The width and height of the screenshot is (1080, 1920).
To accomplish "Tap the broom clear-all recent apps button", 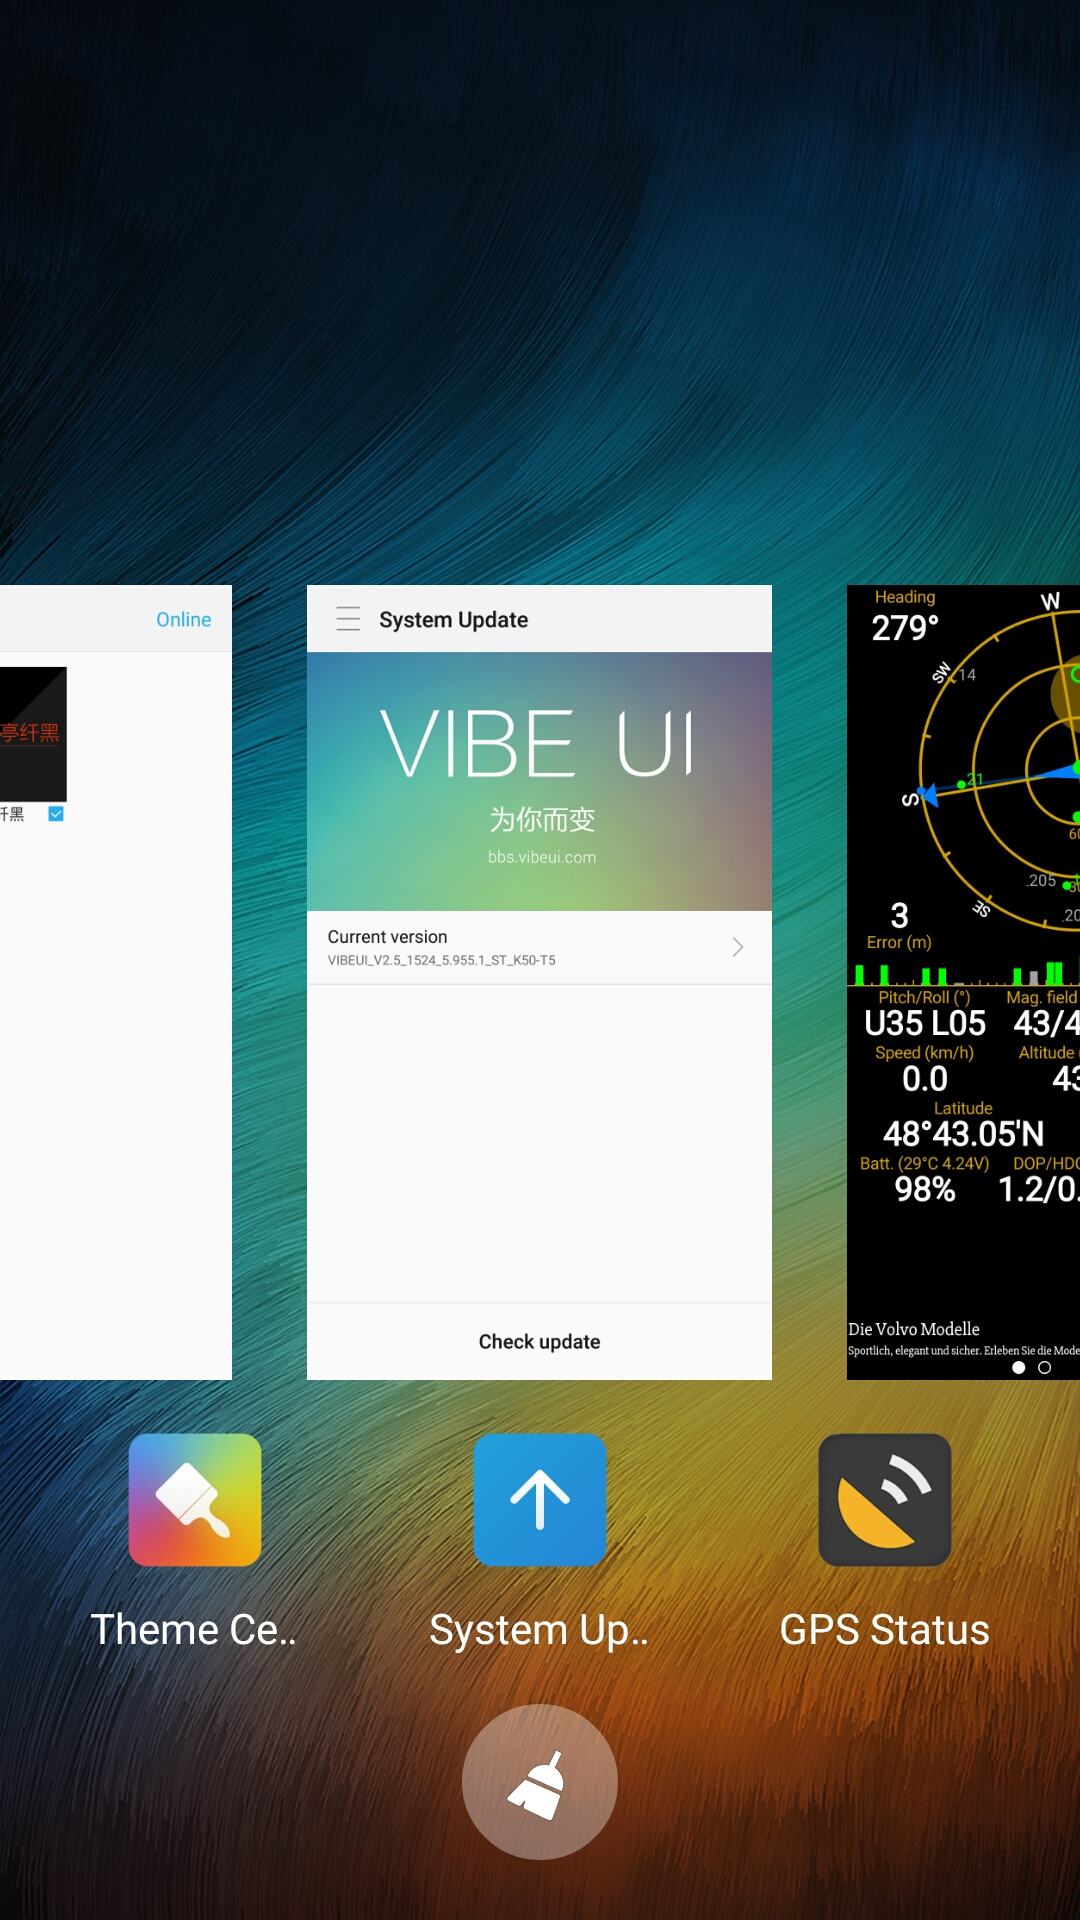I will coord(540,1782).
